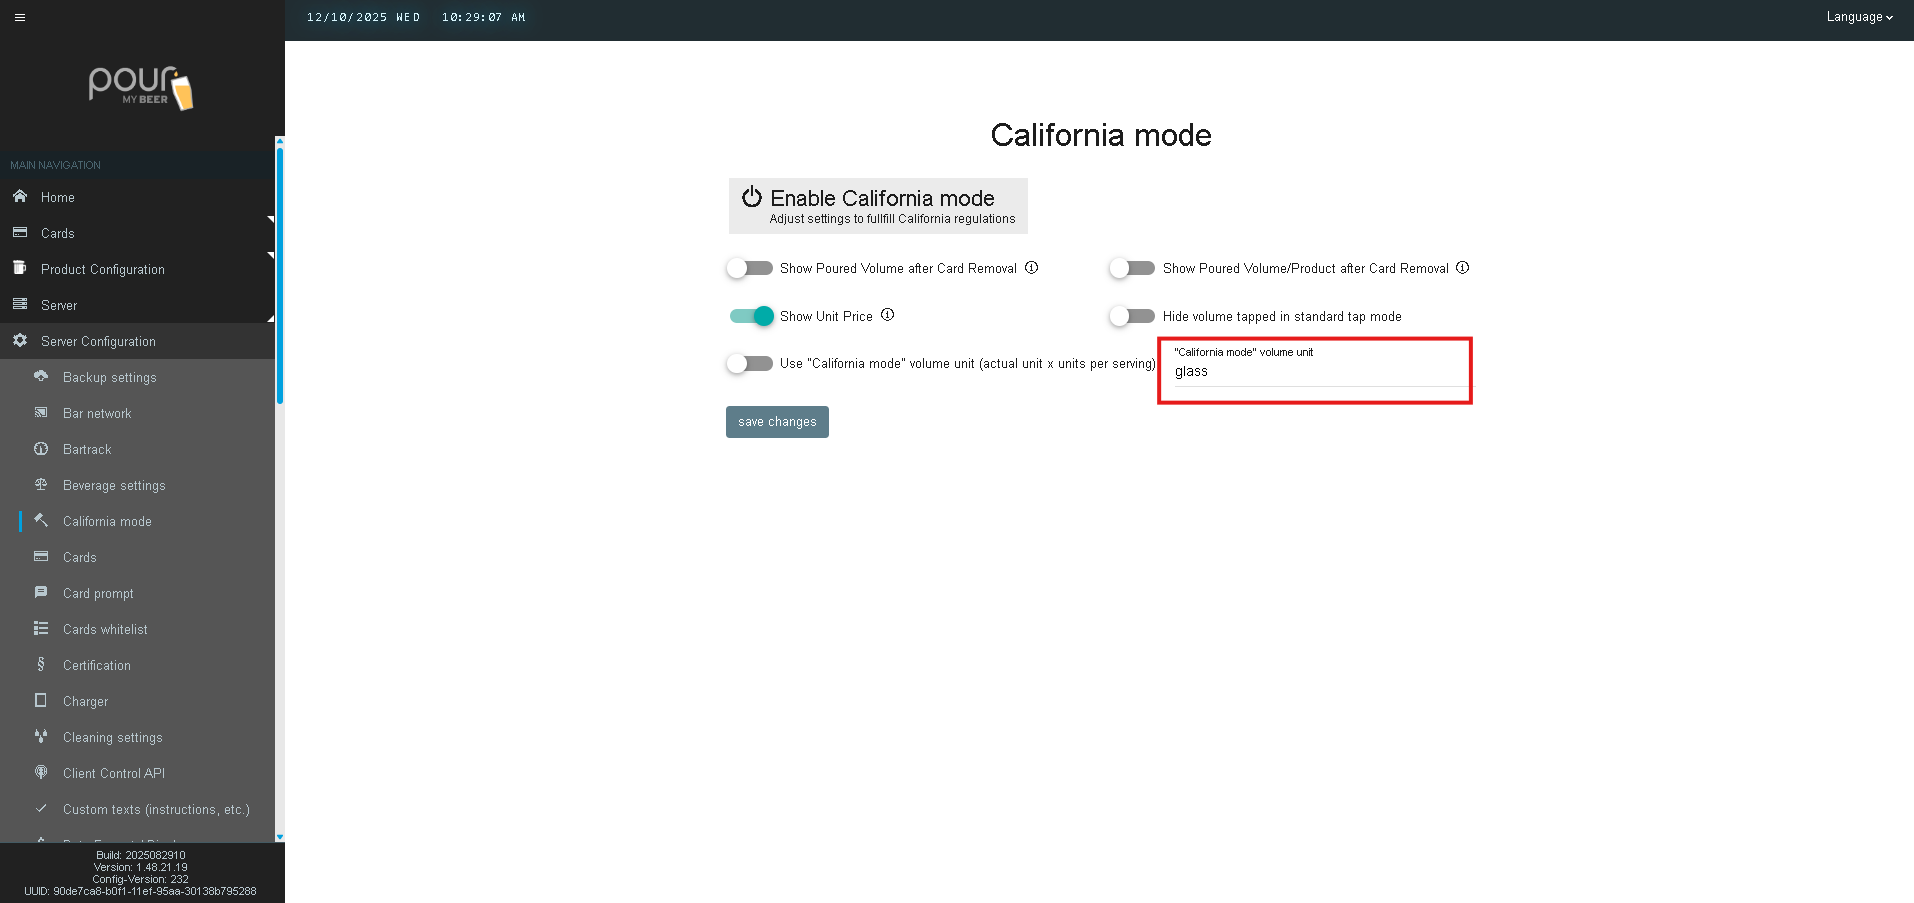The image size is (1914, 903).
Task: Click the Beverage settings icon
Action: [41, 485]
